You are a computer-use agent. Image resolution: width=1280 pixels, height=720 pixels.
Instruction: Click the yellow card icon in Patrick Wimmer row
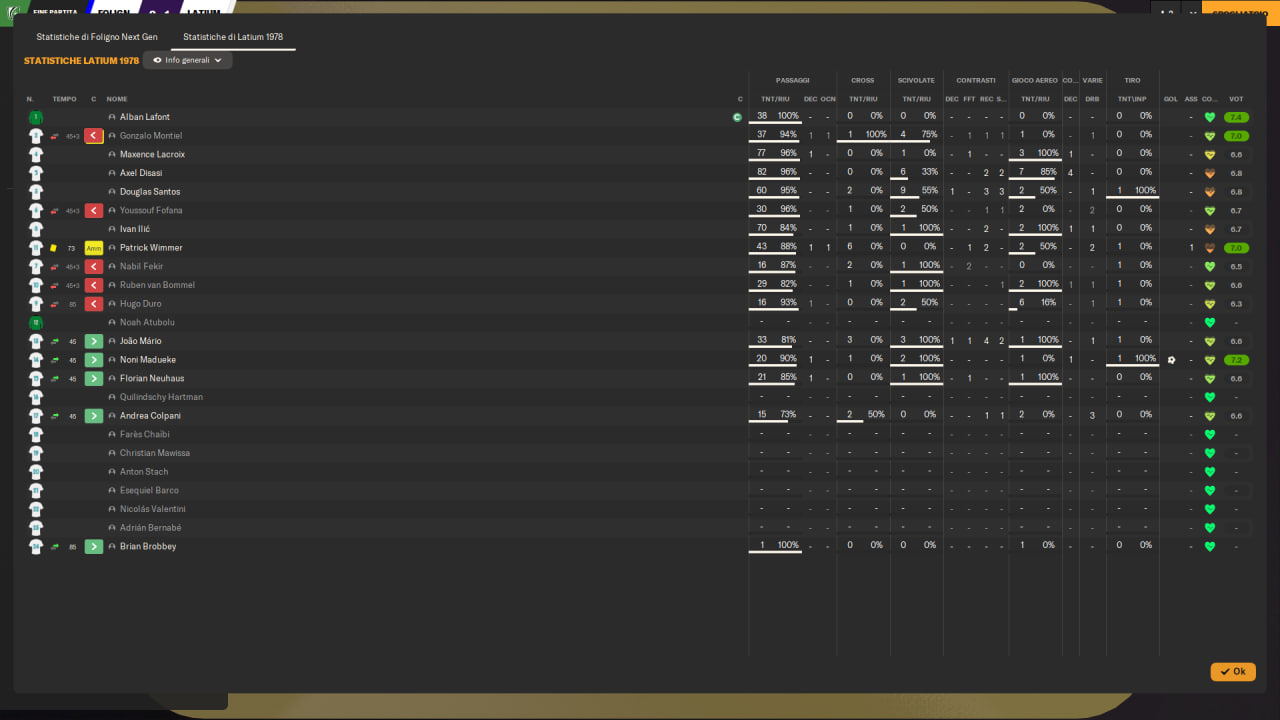[54, 248]
